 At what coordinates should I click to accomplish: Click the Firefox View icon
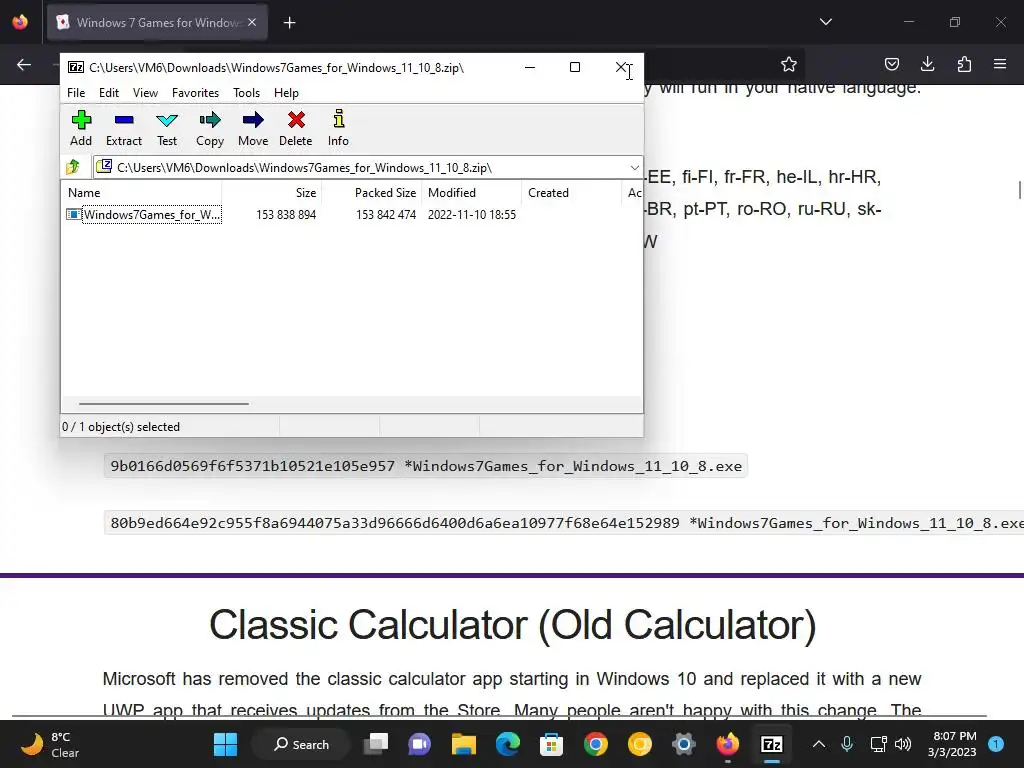pyautogui.click(x=20, y=22)
